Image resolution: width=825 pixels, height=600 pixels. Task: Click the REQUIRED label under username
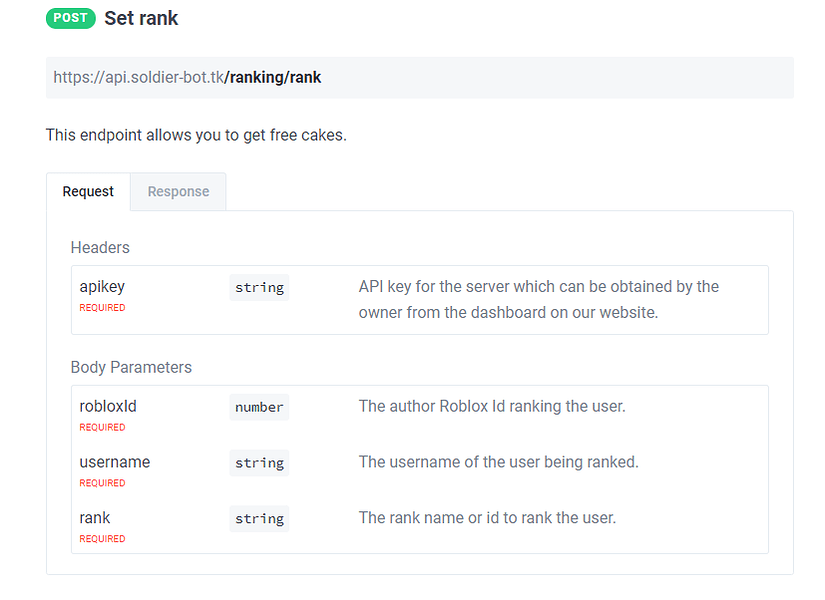(102, 483)
